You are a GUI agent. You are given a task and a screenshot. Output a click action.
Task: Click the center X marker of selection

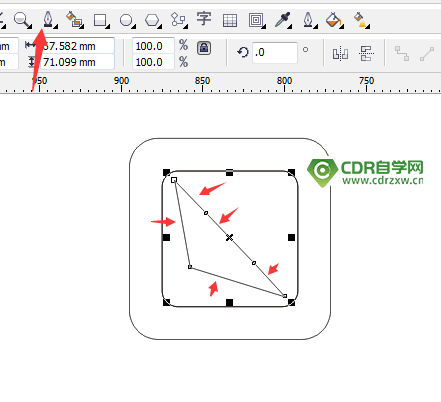click(229, 237)
